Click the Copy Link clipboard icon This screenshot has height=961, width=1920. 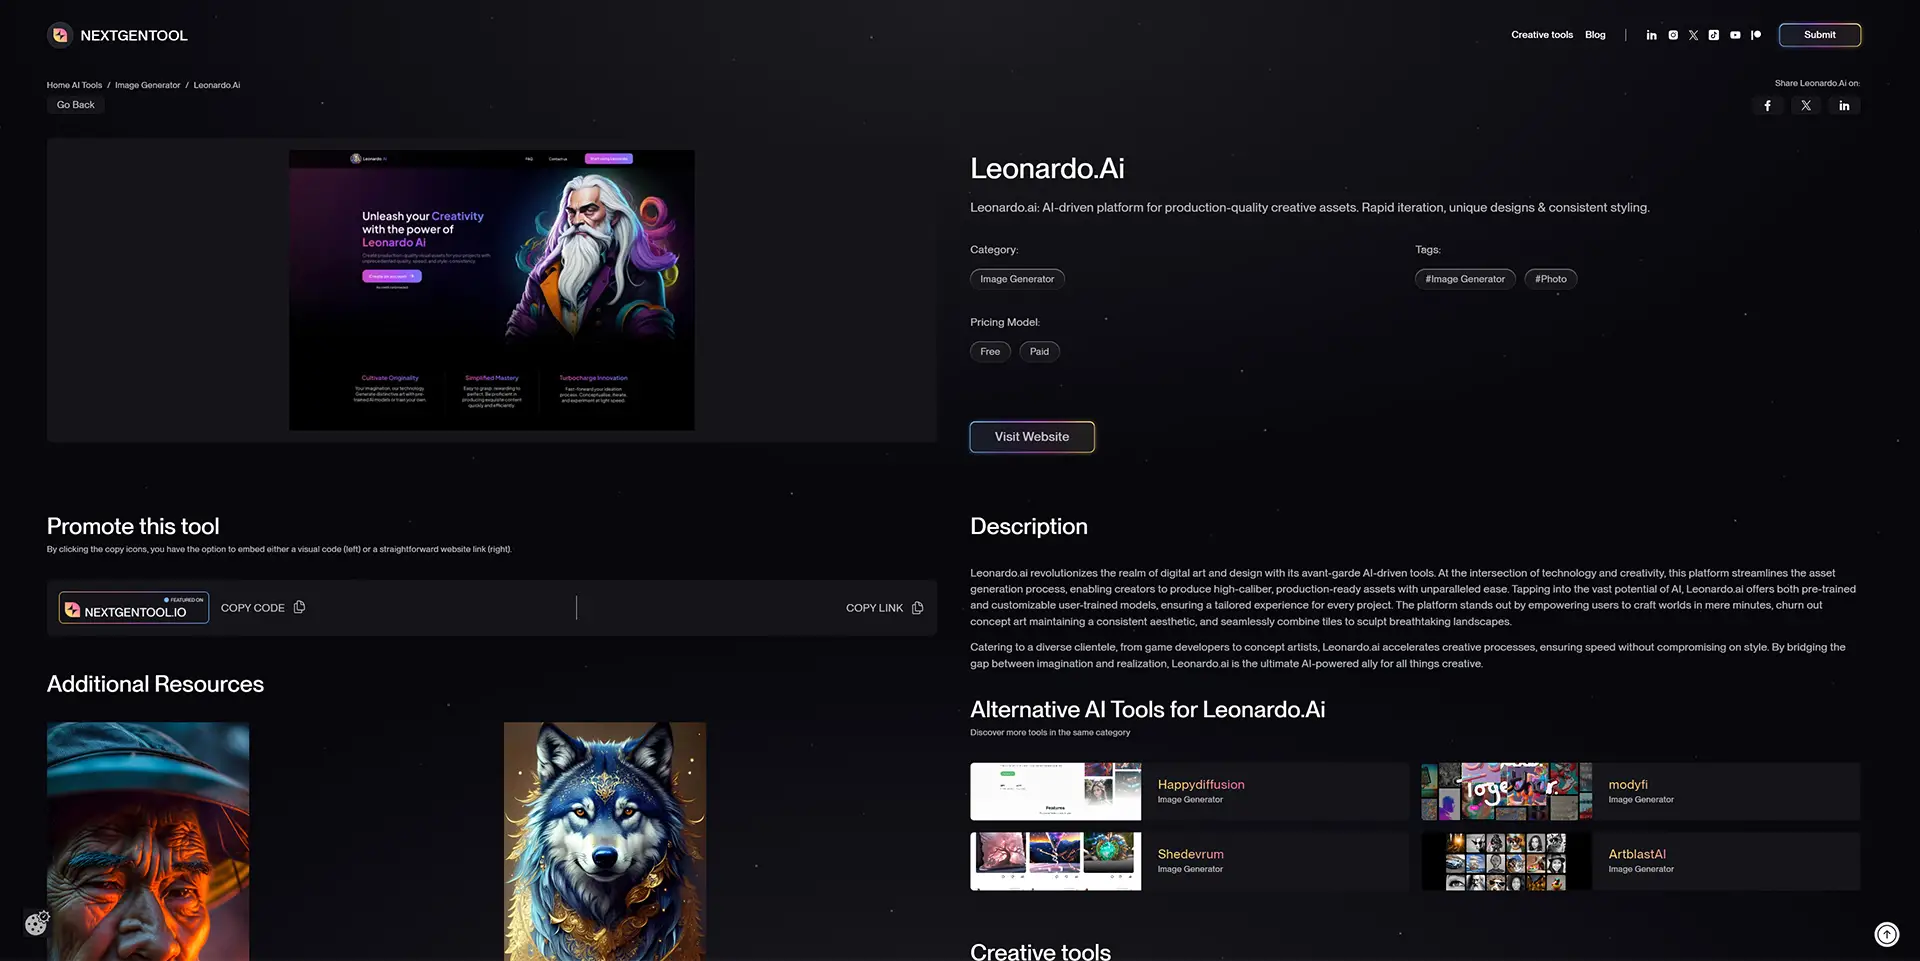click(x=918, y=607)
